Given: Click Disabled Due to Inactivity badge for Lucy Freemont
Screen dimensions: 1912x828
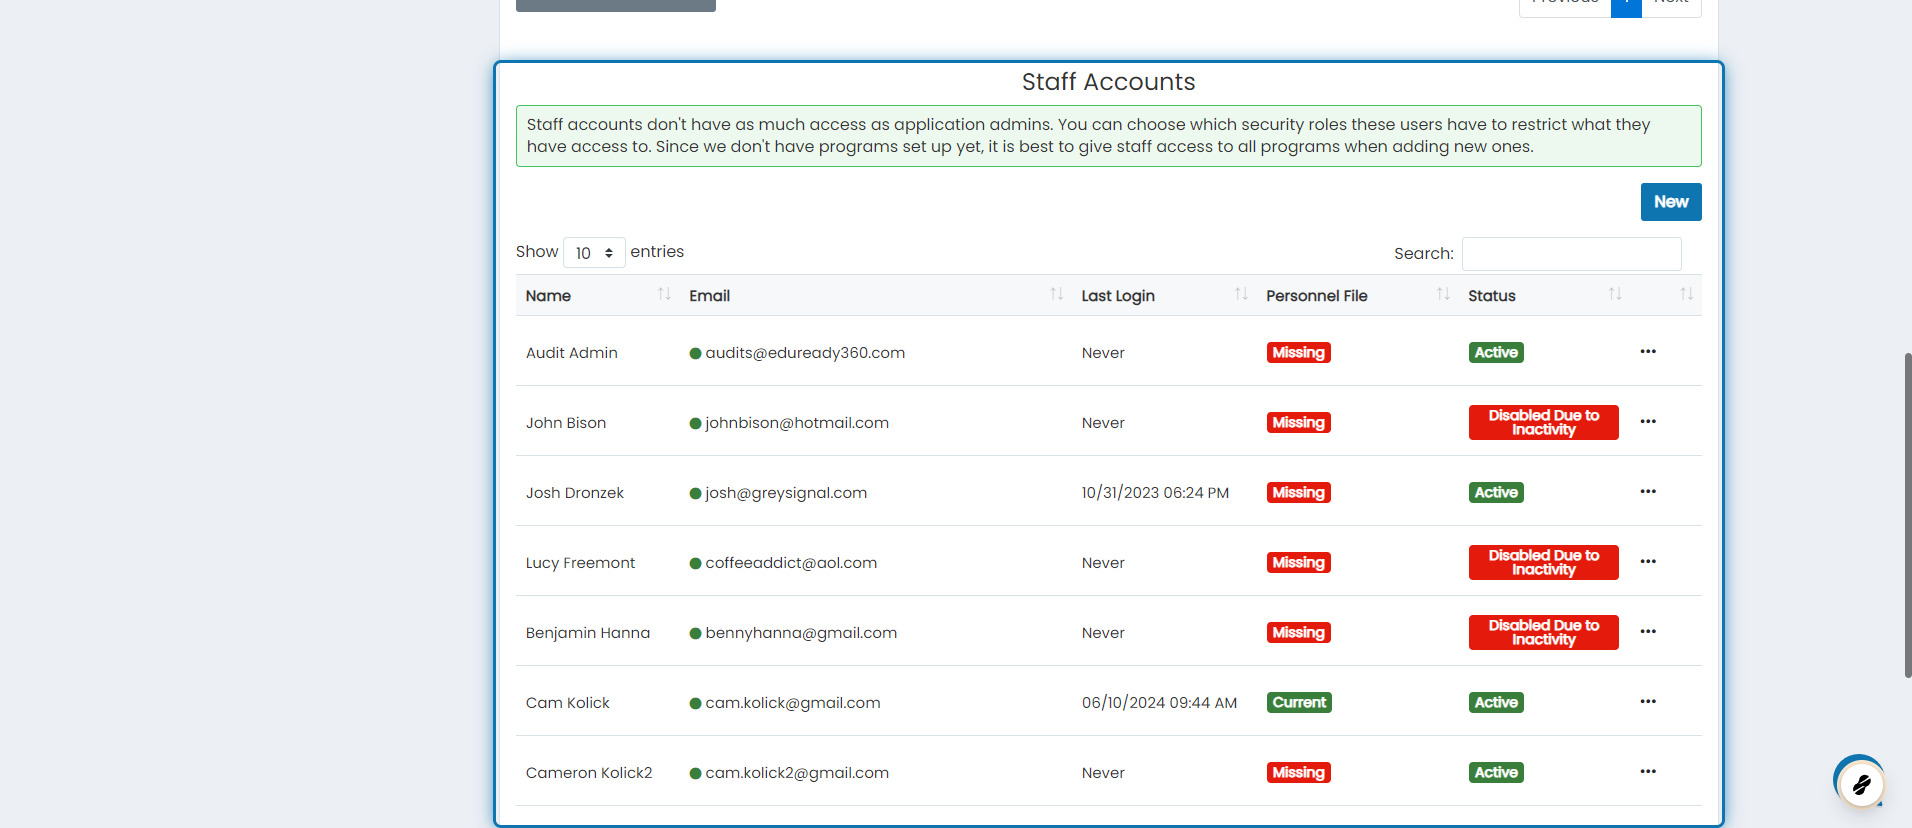Looking at the screenshot, I should pos(1543,562).
